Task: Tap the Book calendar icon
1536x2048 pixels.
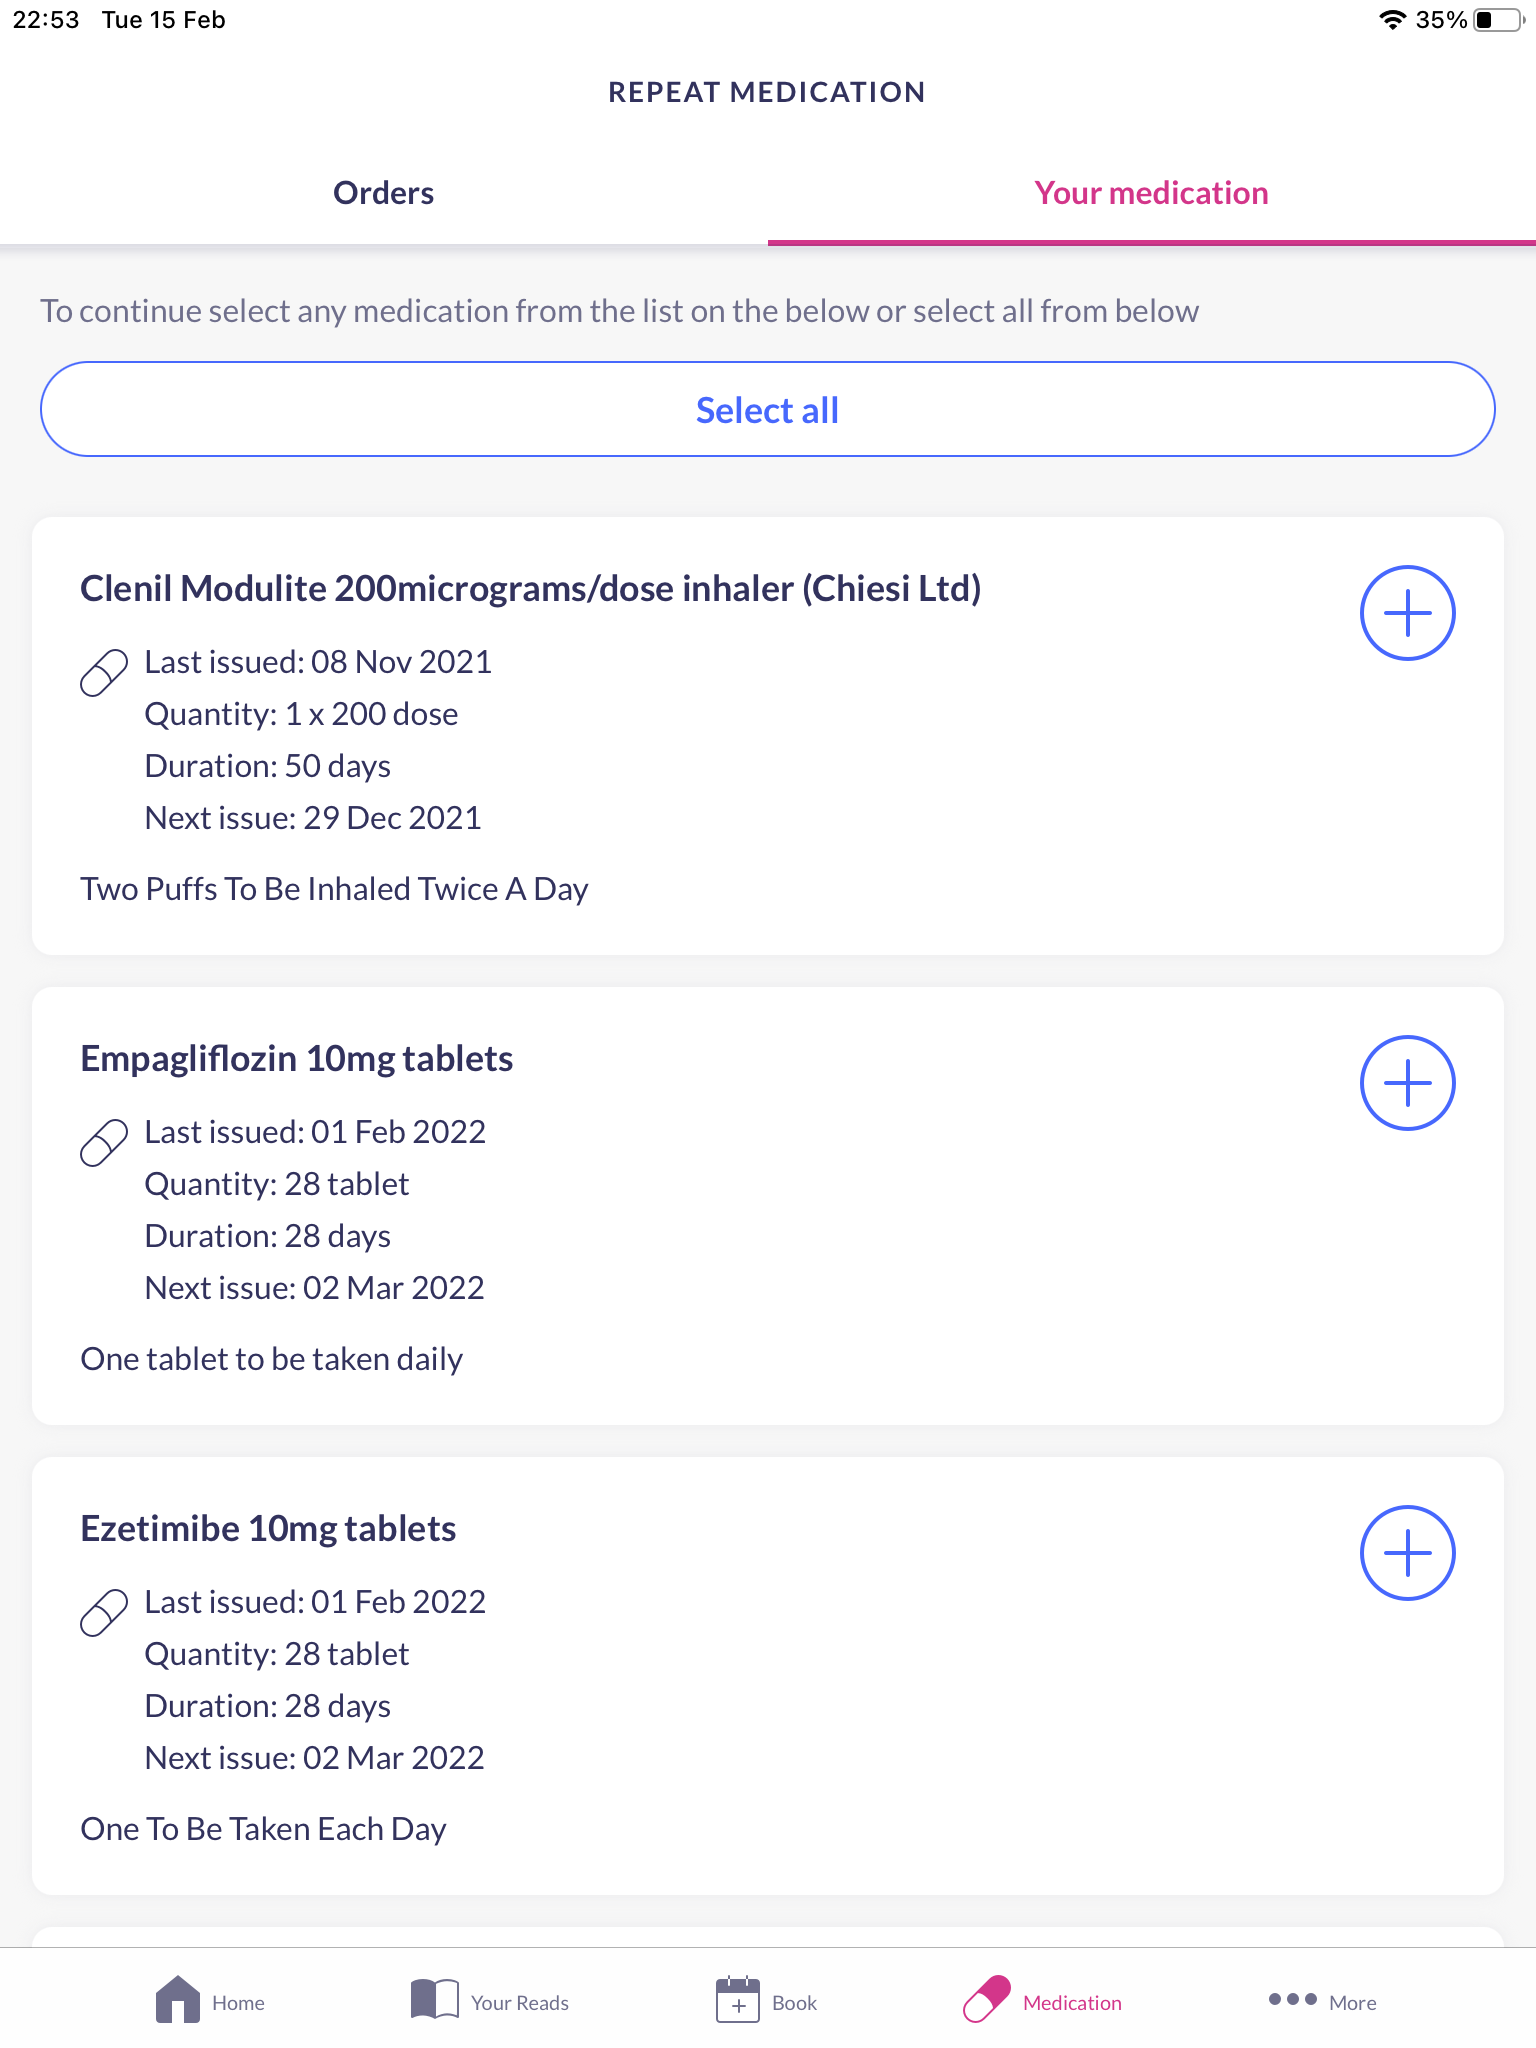Action: [x=738, y=2000]
